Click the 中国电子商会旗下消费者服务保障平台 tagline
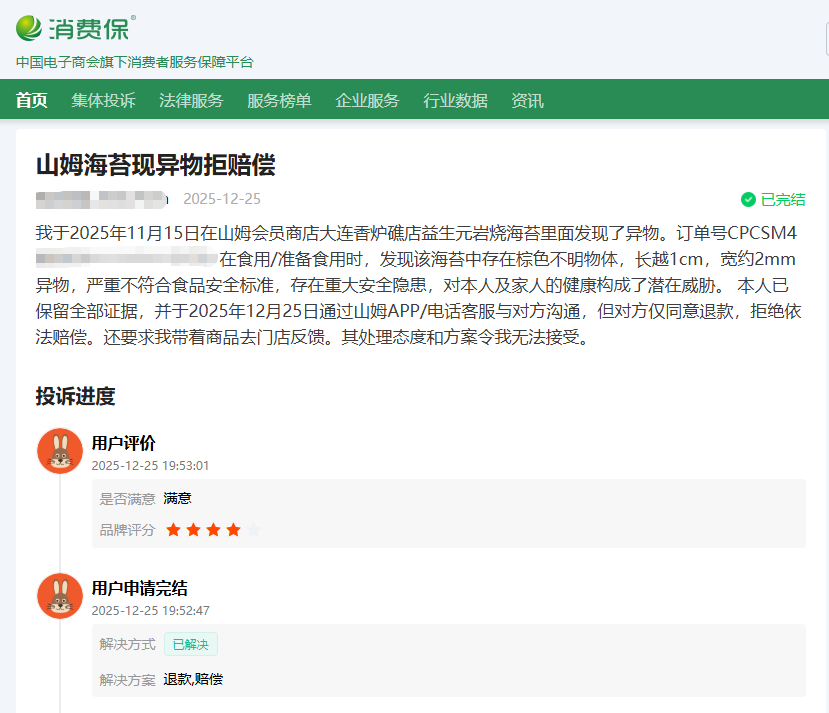829x713 pixels. (135, 62)
